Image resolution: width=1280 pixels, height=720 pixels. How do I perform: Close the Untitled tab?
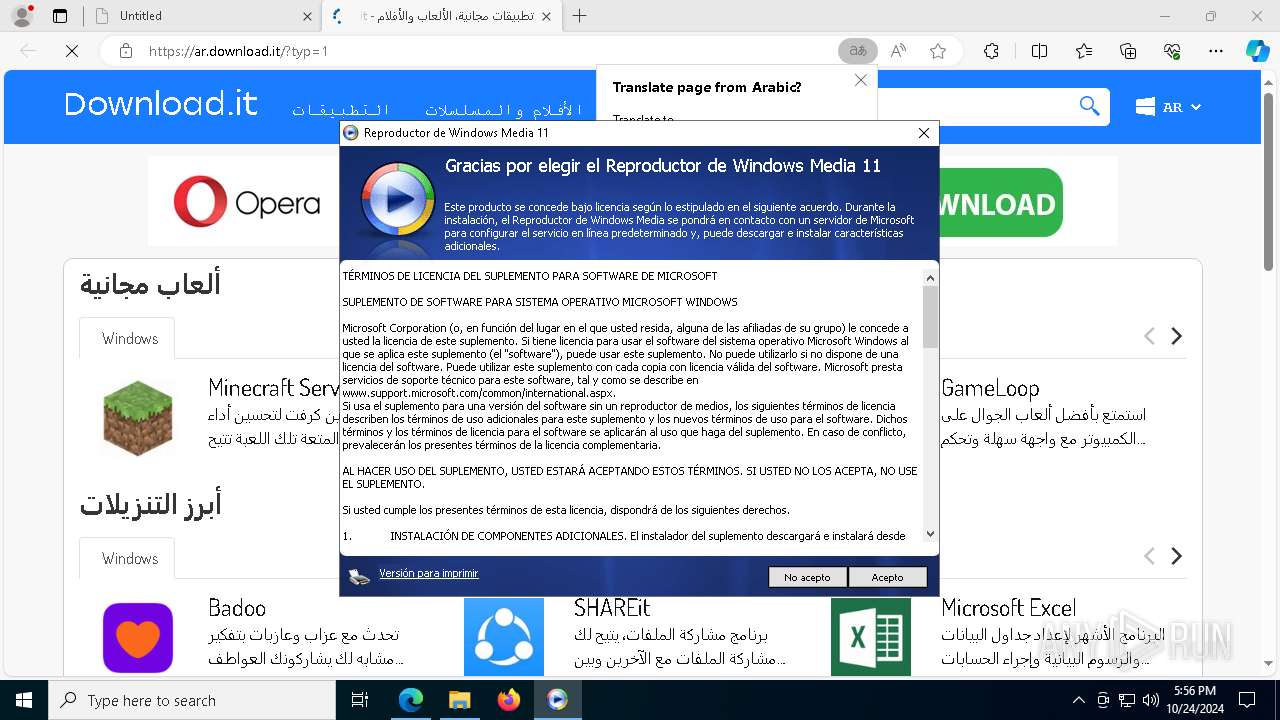pyautogui.click(x=307, y=16)
